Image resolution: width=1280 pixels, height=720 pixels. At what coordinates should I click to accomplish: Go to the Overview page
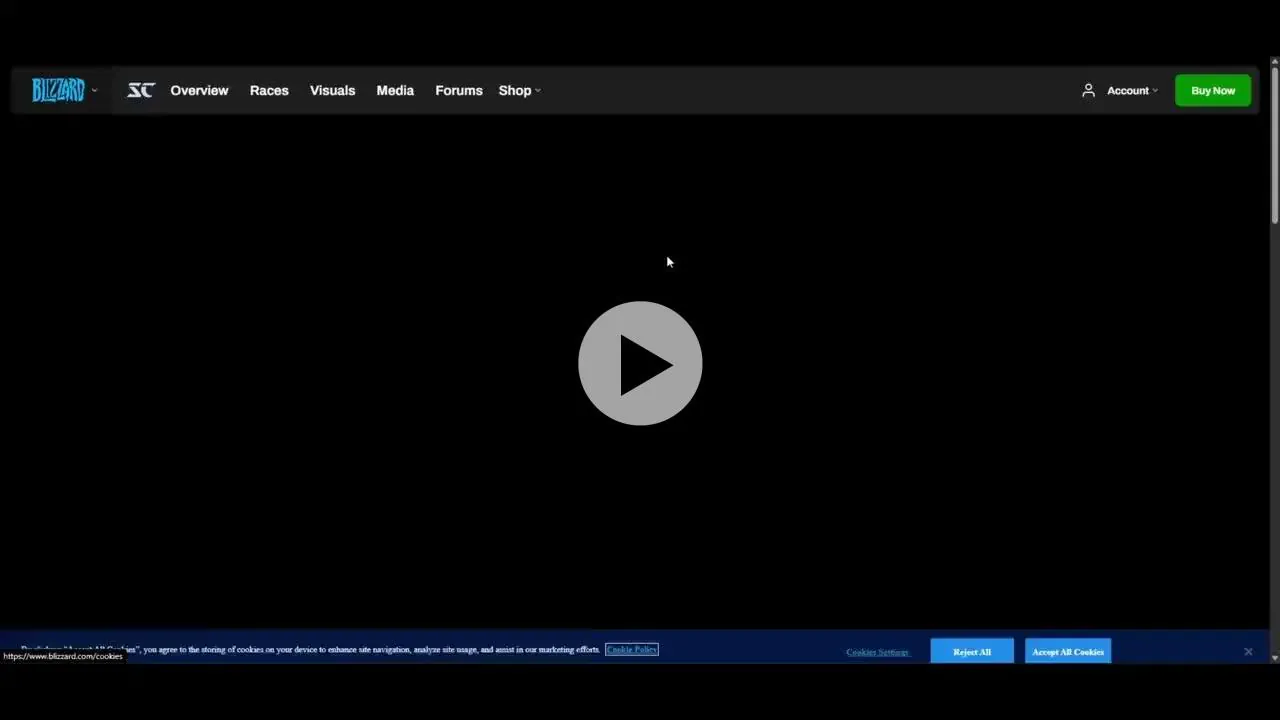199,90
